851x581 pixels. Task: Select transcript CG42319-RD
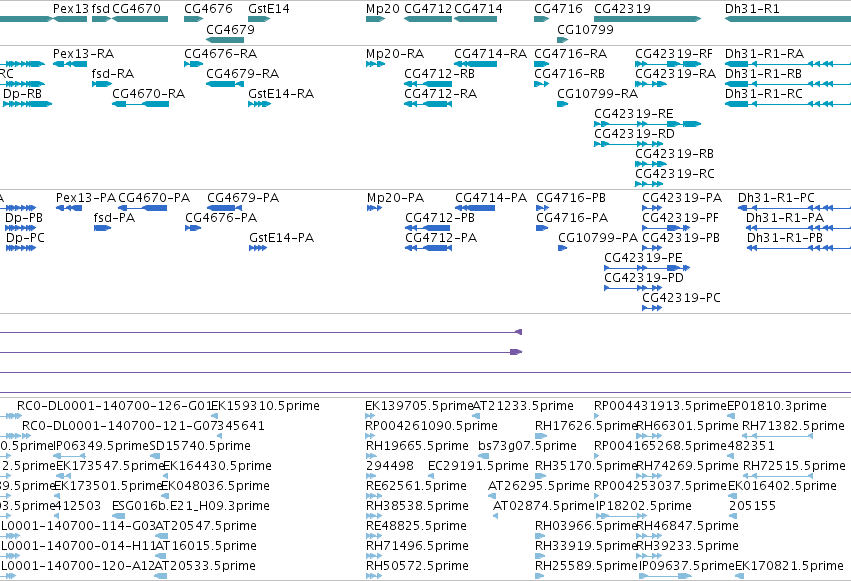click(x=628, y=144)
